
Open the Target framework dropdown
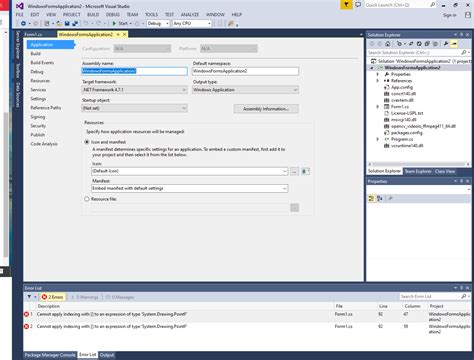[x=134, y=90]
